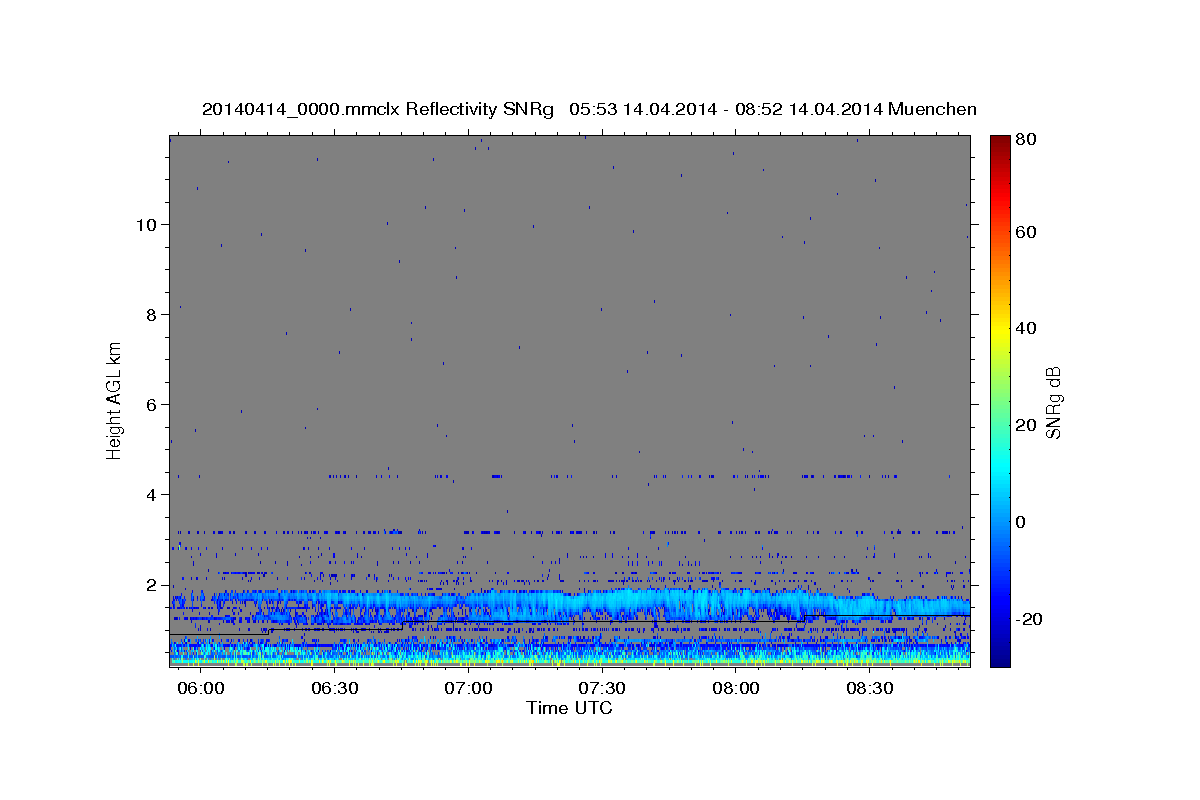The height and width of the screenshot is (800, 1200).
Task: Click the cyan cloud layer near 07:45
Action: pyautogui.click(x=669, y=604)
